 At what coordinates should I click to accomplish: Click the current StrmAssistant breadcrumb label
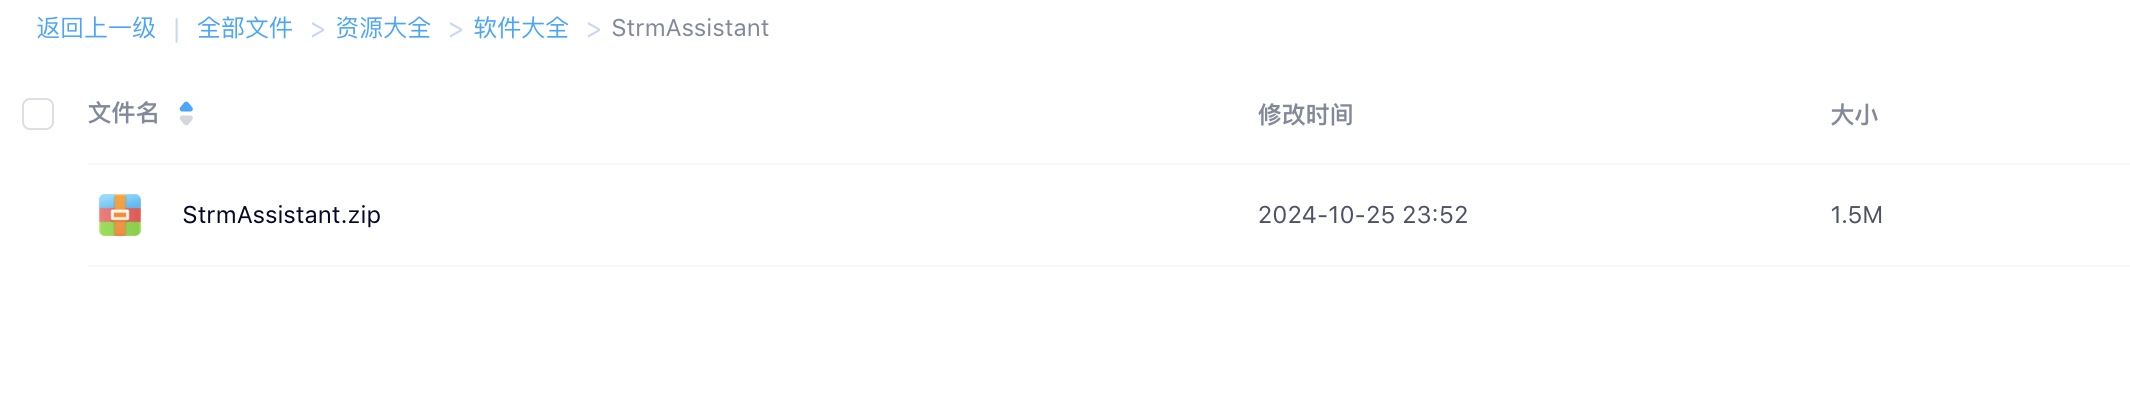tap(690, 28)
